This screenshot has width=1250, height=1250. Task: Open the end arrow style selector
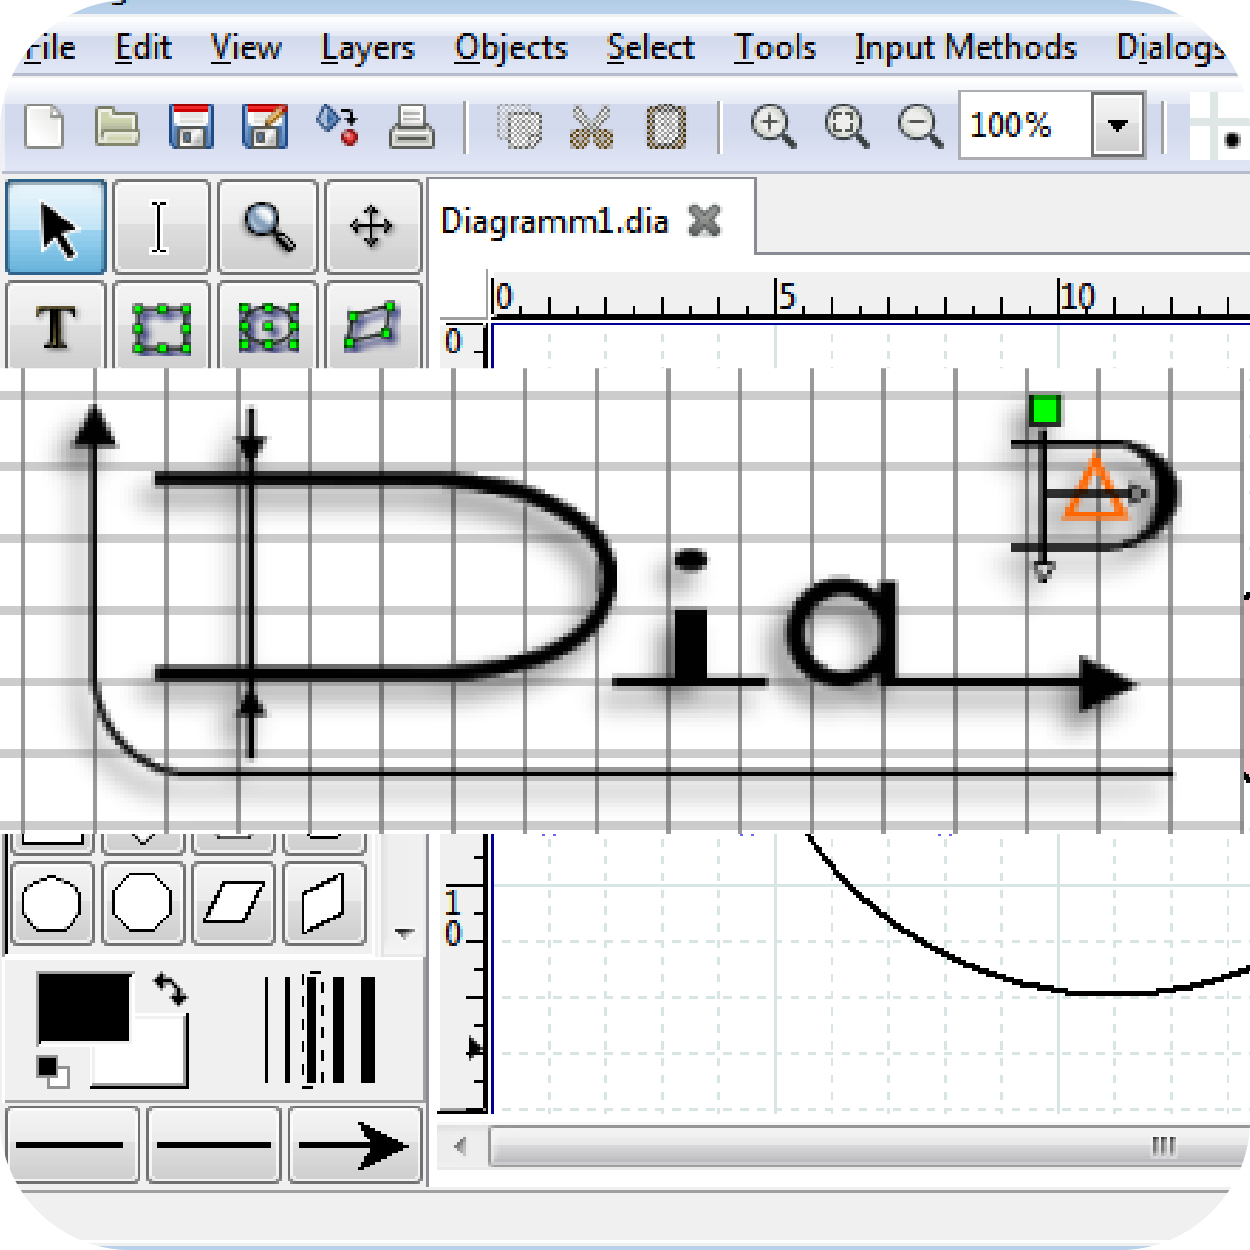(x=355, y=1145)
